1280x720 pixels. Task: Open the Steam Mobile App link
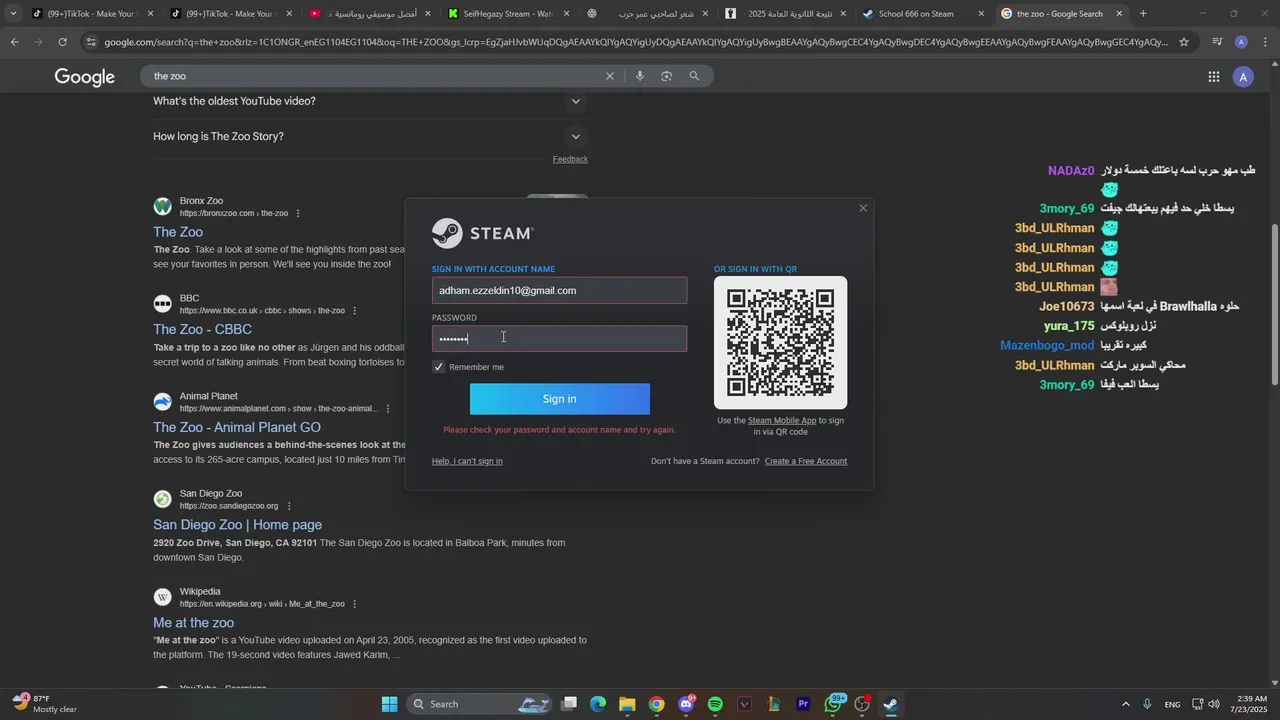[x=782, y=421]
